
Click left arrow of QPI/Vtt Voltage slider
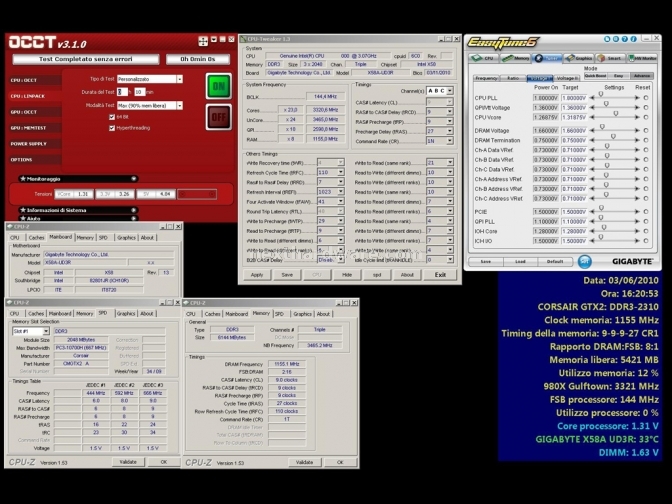point(592,108)
